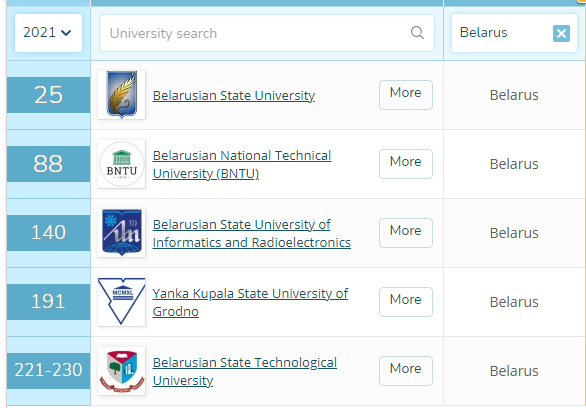
Task: Open the Belarusian State University link
Action: pos(234,95)
